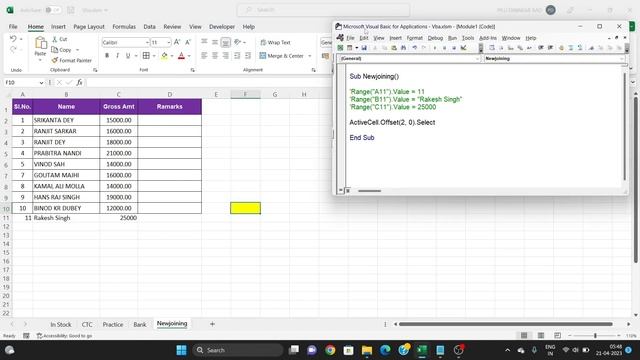Open Chrome from the Windows taskbar
This screenshot has height=360, width=640.
tap(330, 350)
